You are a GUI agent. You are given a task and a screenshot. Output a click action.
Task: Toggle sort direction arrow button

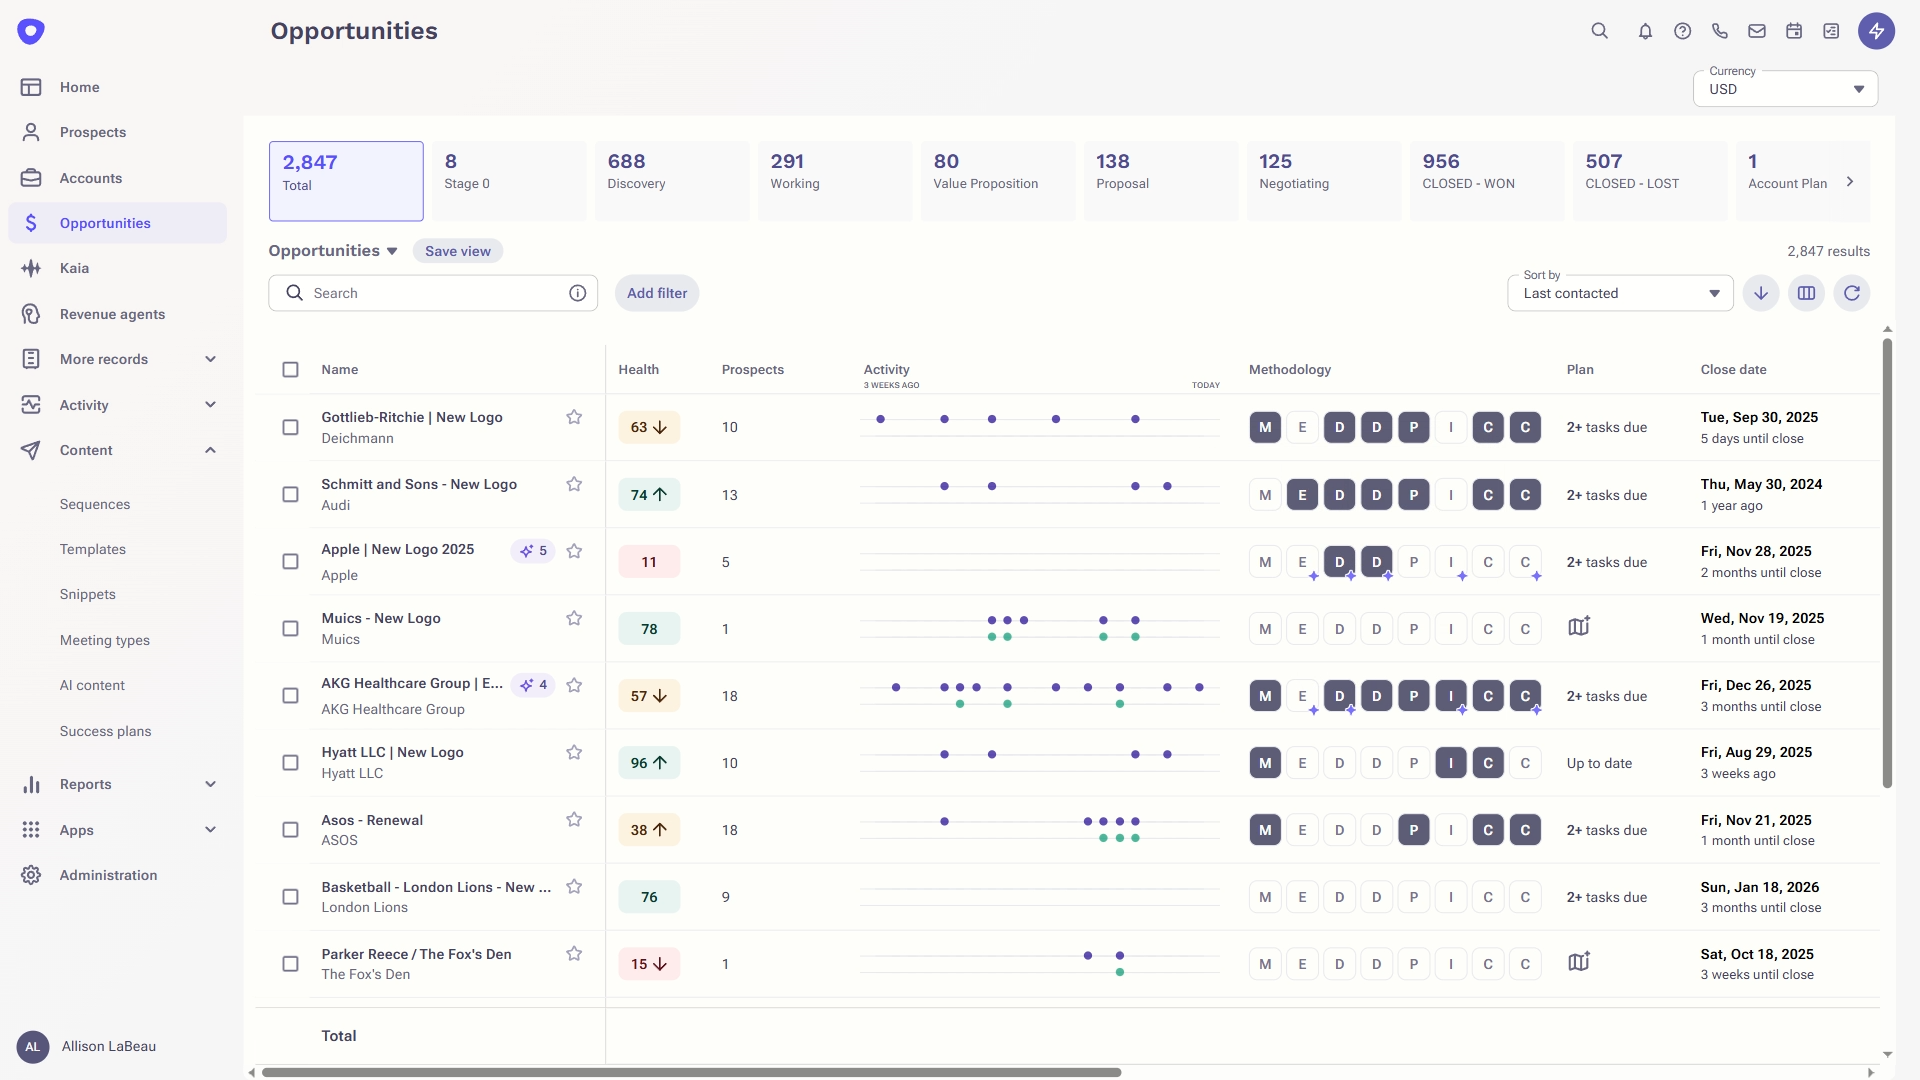tap(1761, 293)
